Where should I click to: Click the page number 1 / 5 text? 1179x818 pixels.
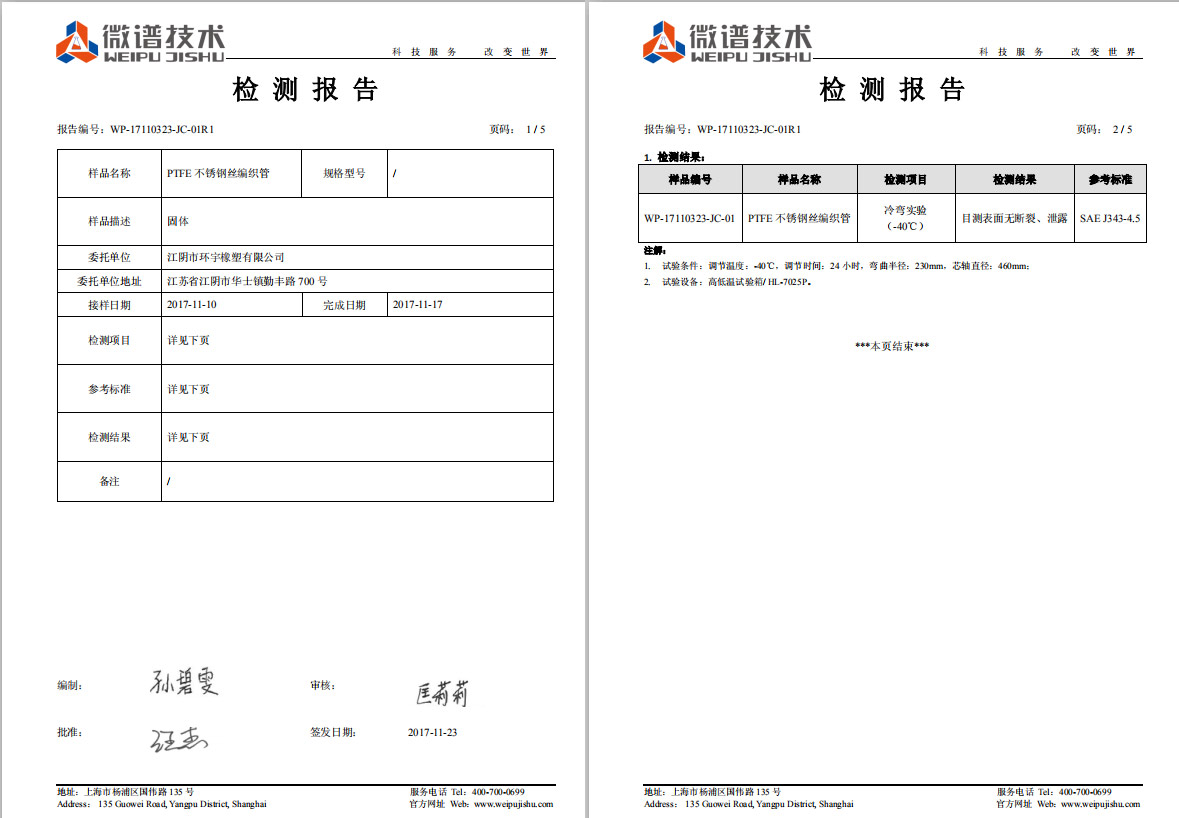tap(535, 129)
